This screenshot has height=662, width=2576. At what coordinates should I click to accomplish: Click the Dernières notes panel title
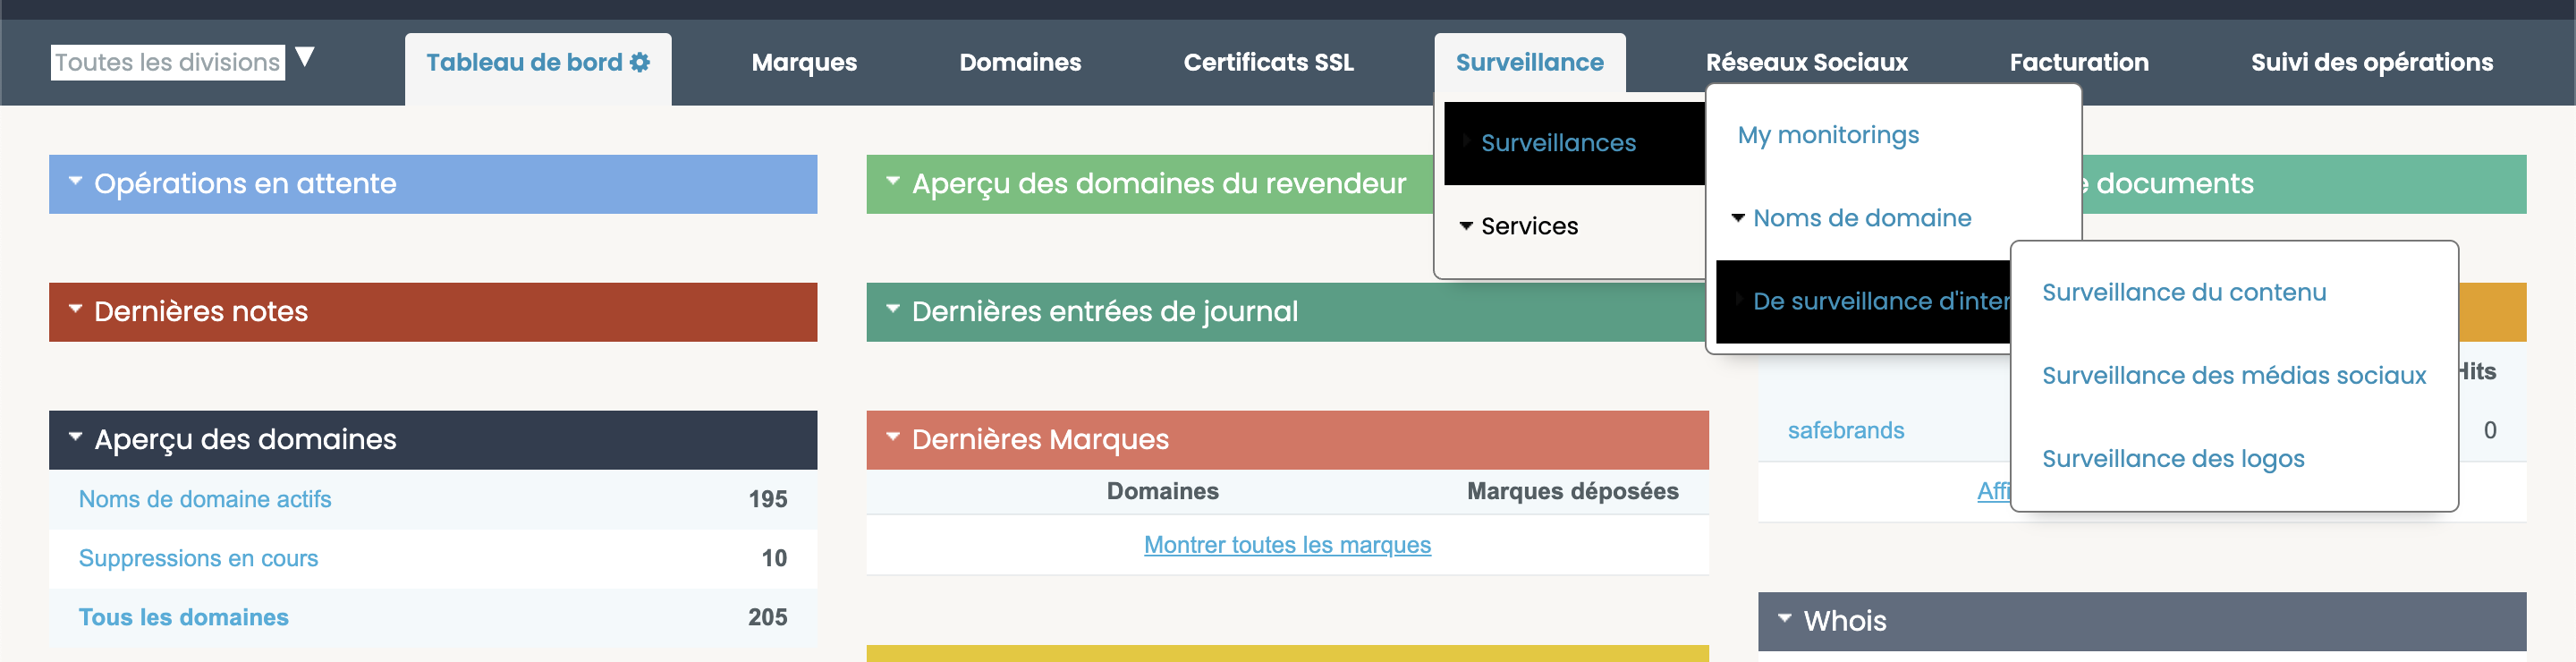(201, 312)
